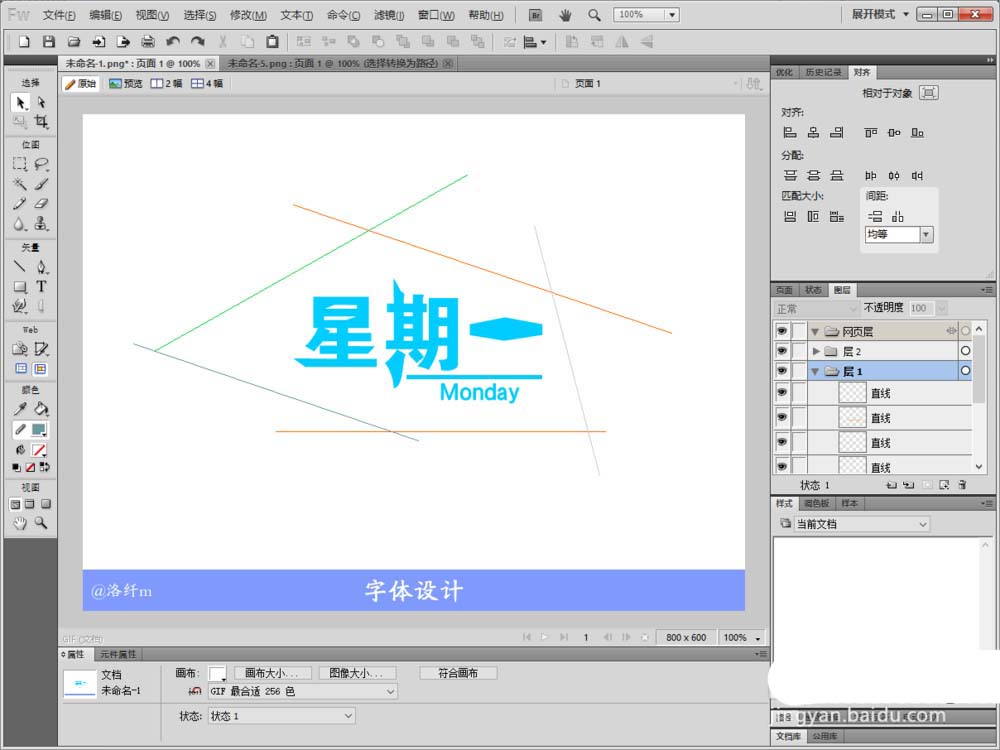The height and width of the screenshot is (750, 1000).
Task: Select the Zoom magnifier in view tools
Action: [41, 523]
